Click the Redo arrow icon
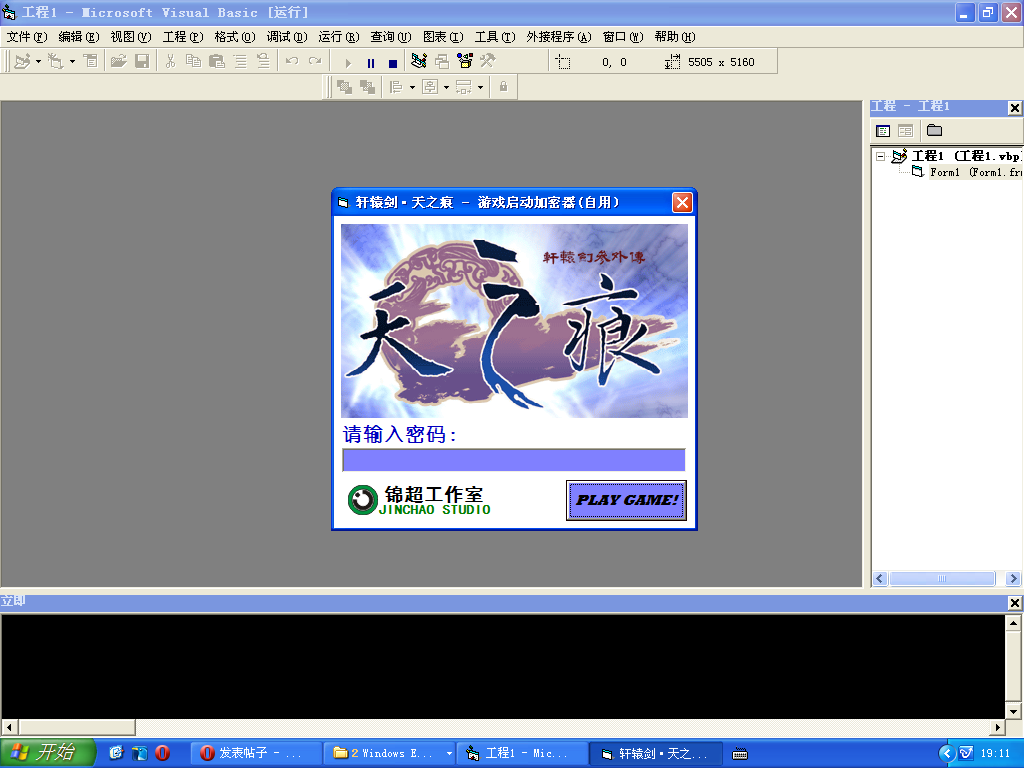Screen dimensions: 1024x768 coord(315,61)
